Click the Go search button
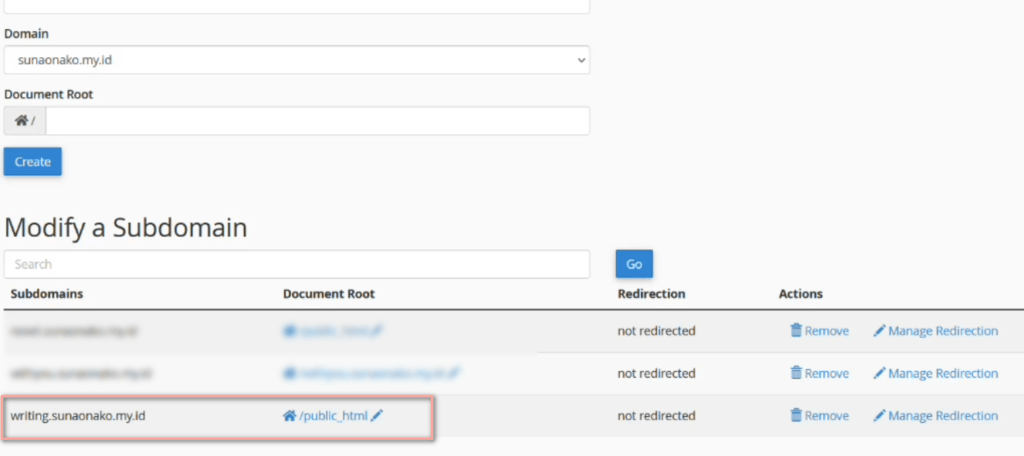The image size is (1024, 456). coord(634,264)
